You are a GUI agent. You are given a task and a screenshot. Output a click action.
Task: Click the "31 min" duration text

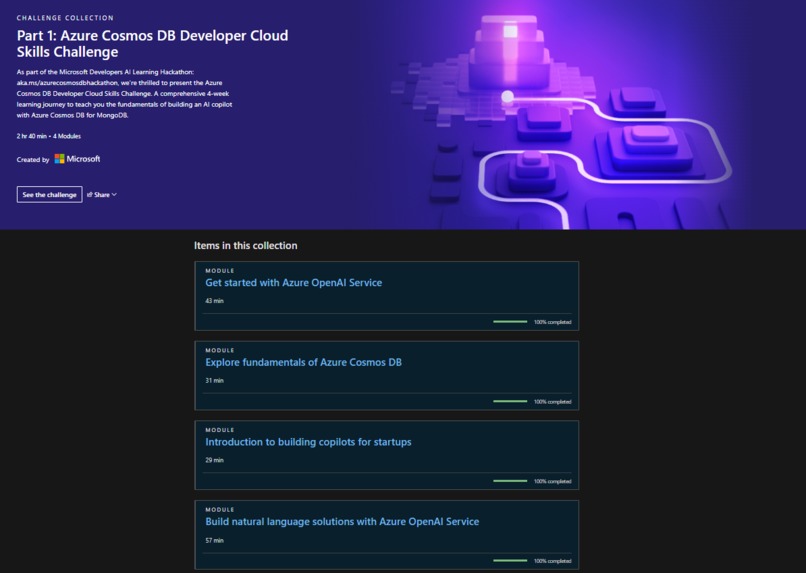tap(214, 380)
